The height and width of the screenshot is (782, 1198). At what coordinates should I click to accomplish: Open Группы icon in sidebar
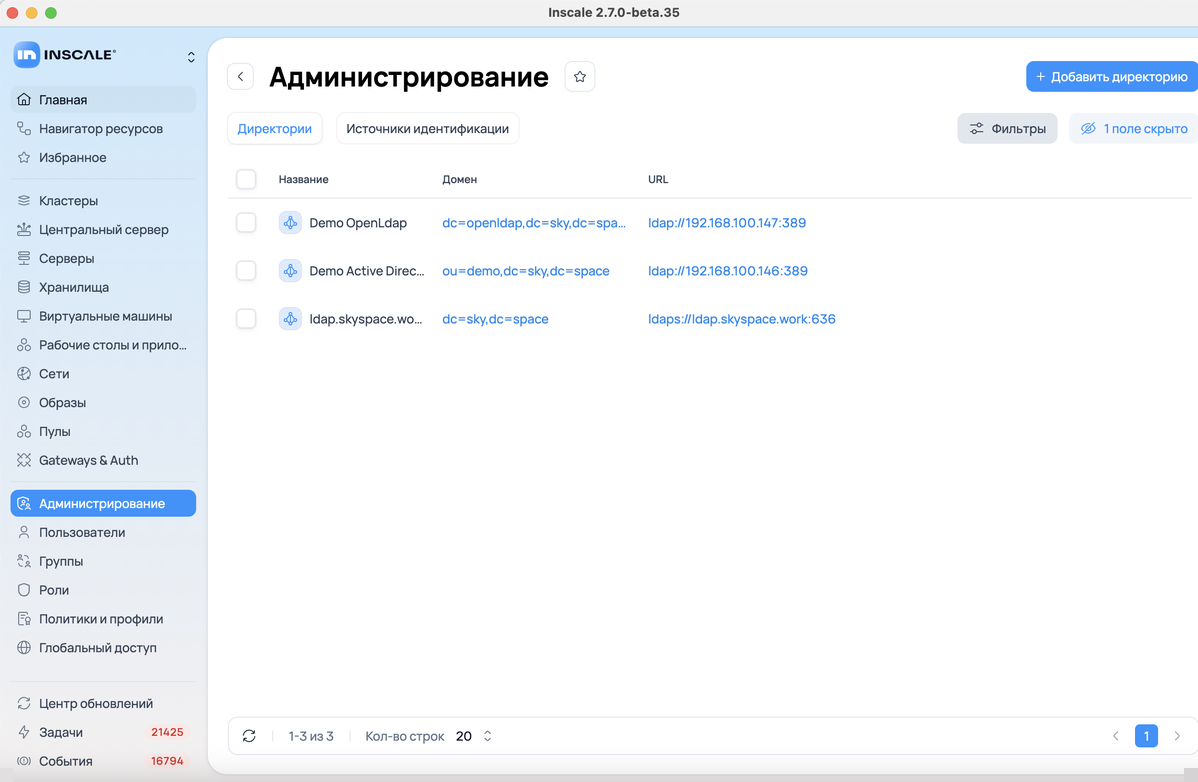[x=24, y=561]
